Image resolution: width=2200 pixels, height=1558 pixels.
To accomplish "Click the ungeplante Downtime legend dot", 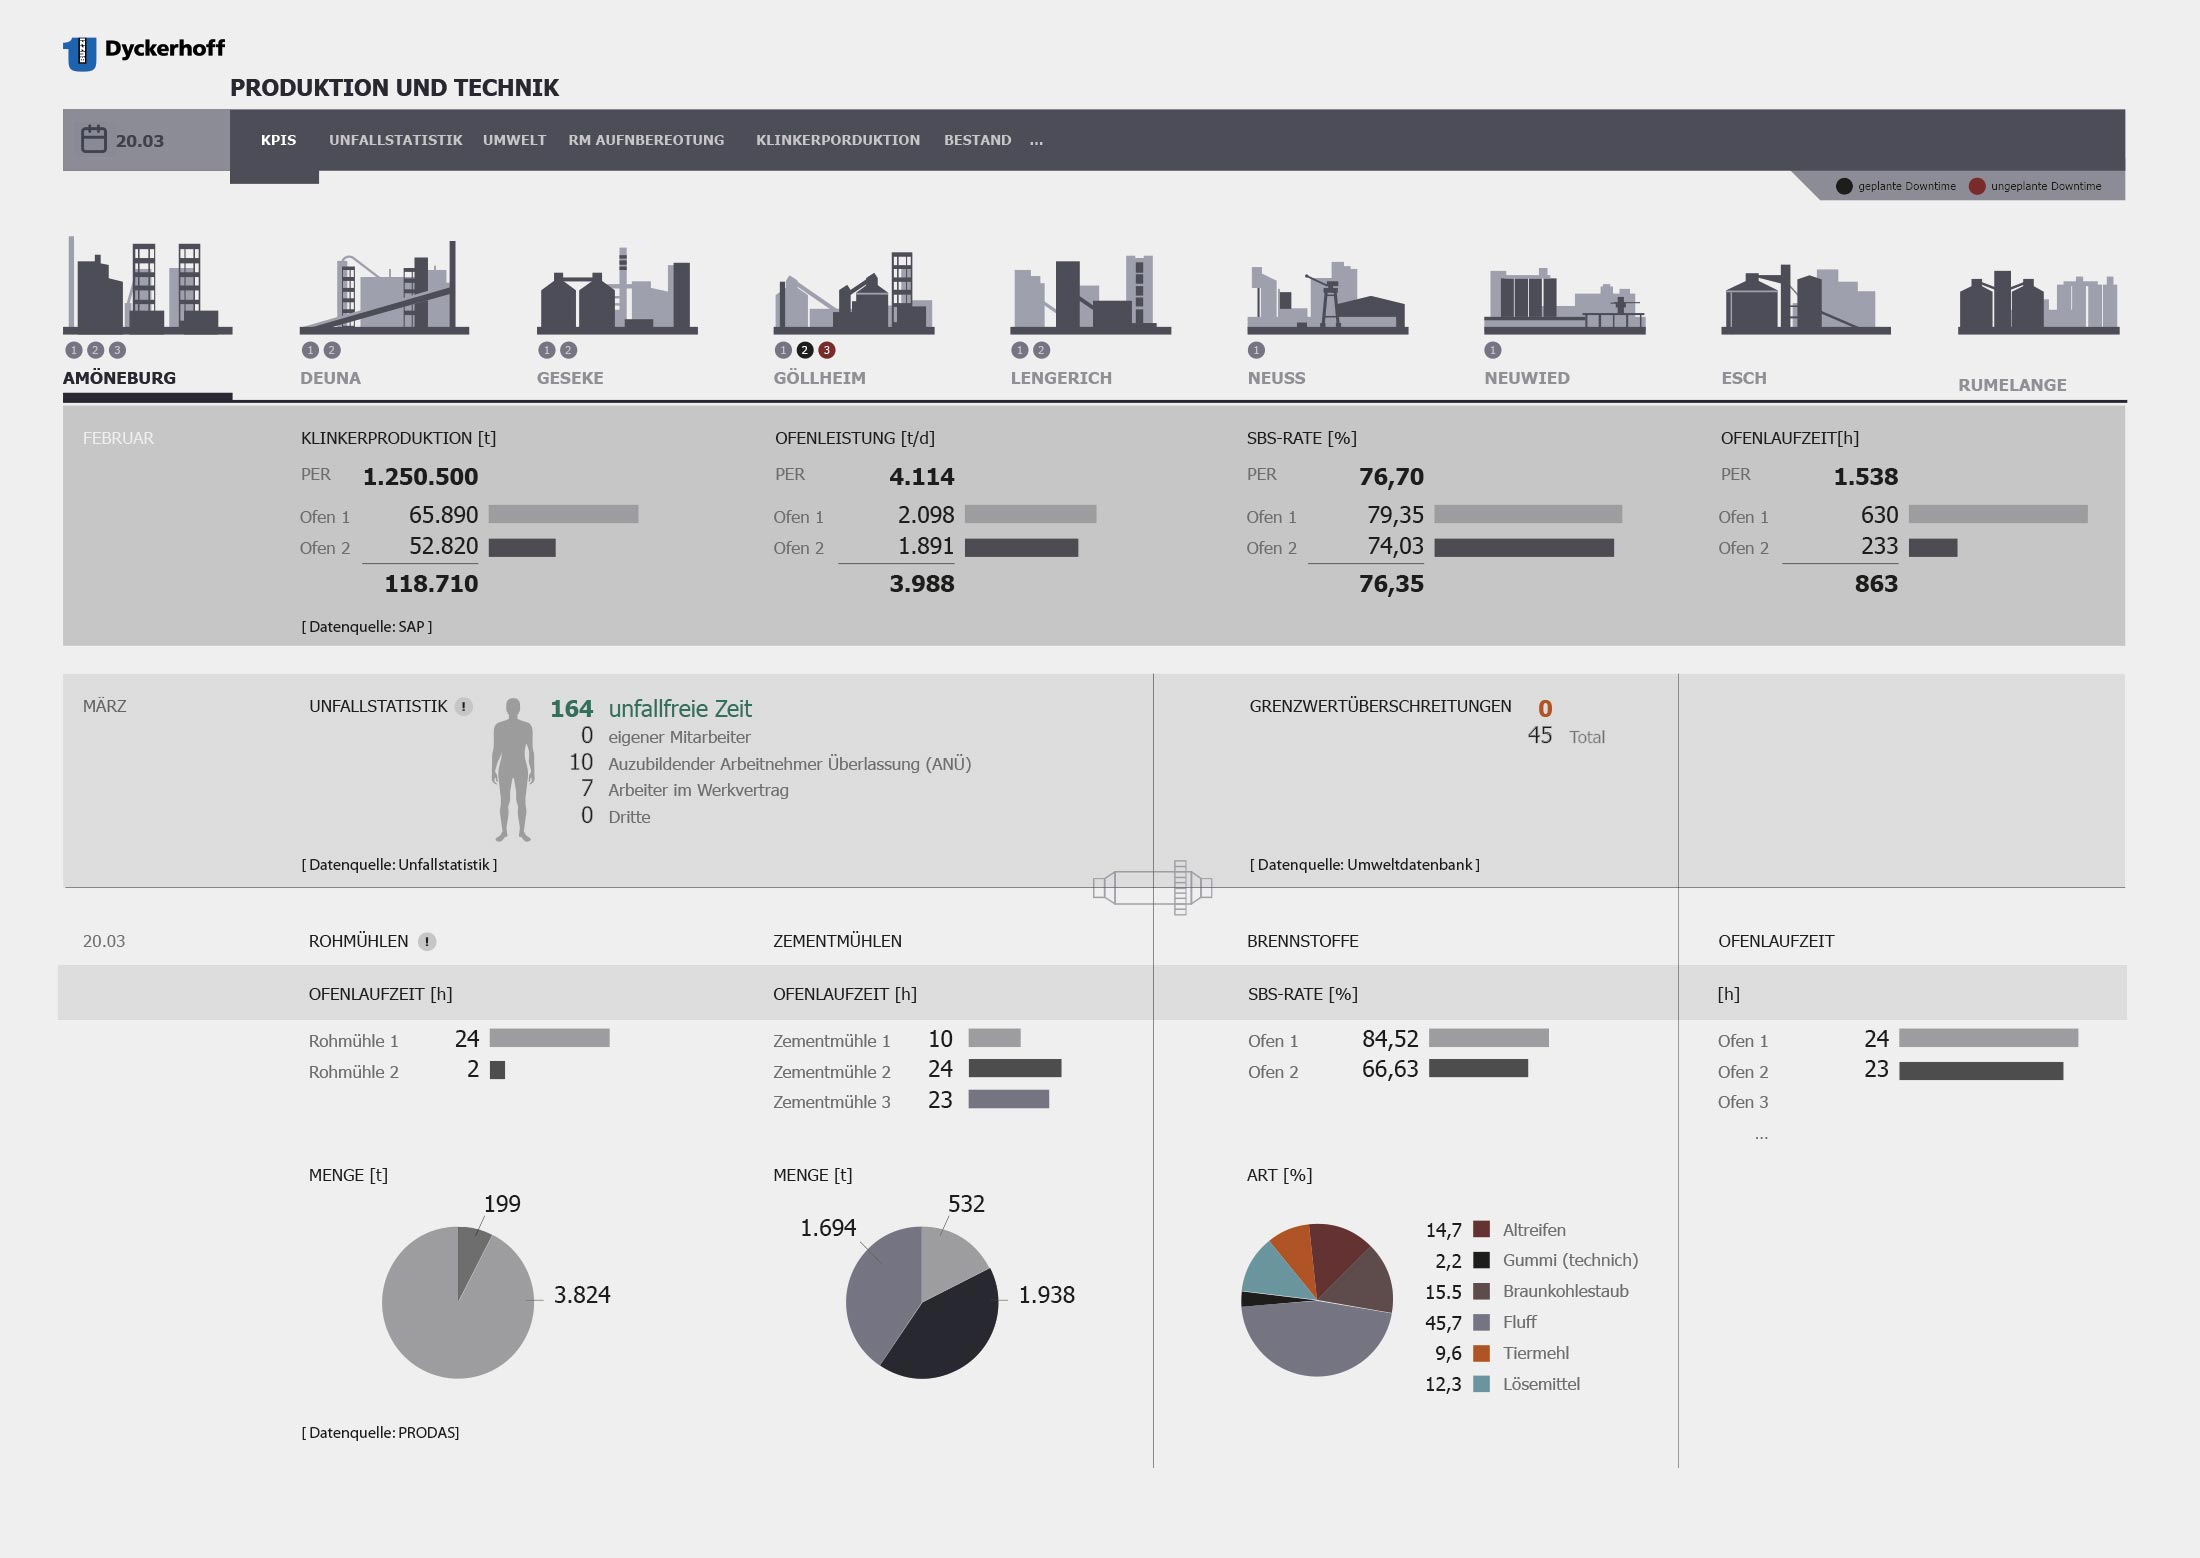I will (x=1977, y=186).
